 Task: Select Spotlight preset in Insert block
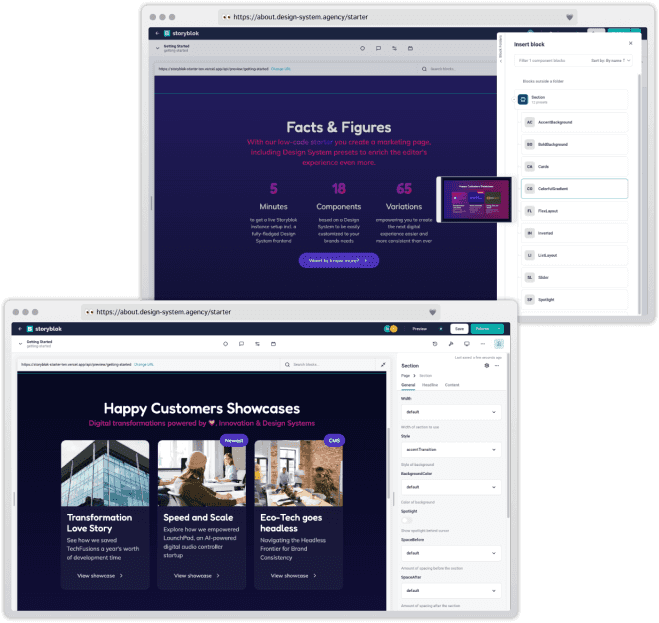(x=575, y=300)
